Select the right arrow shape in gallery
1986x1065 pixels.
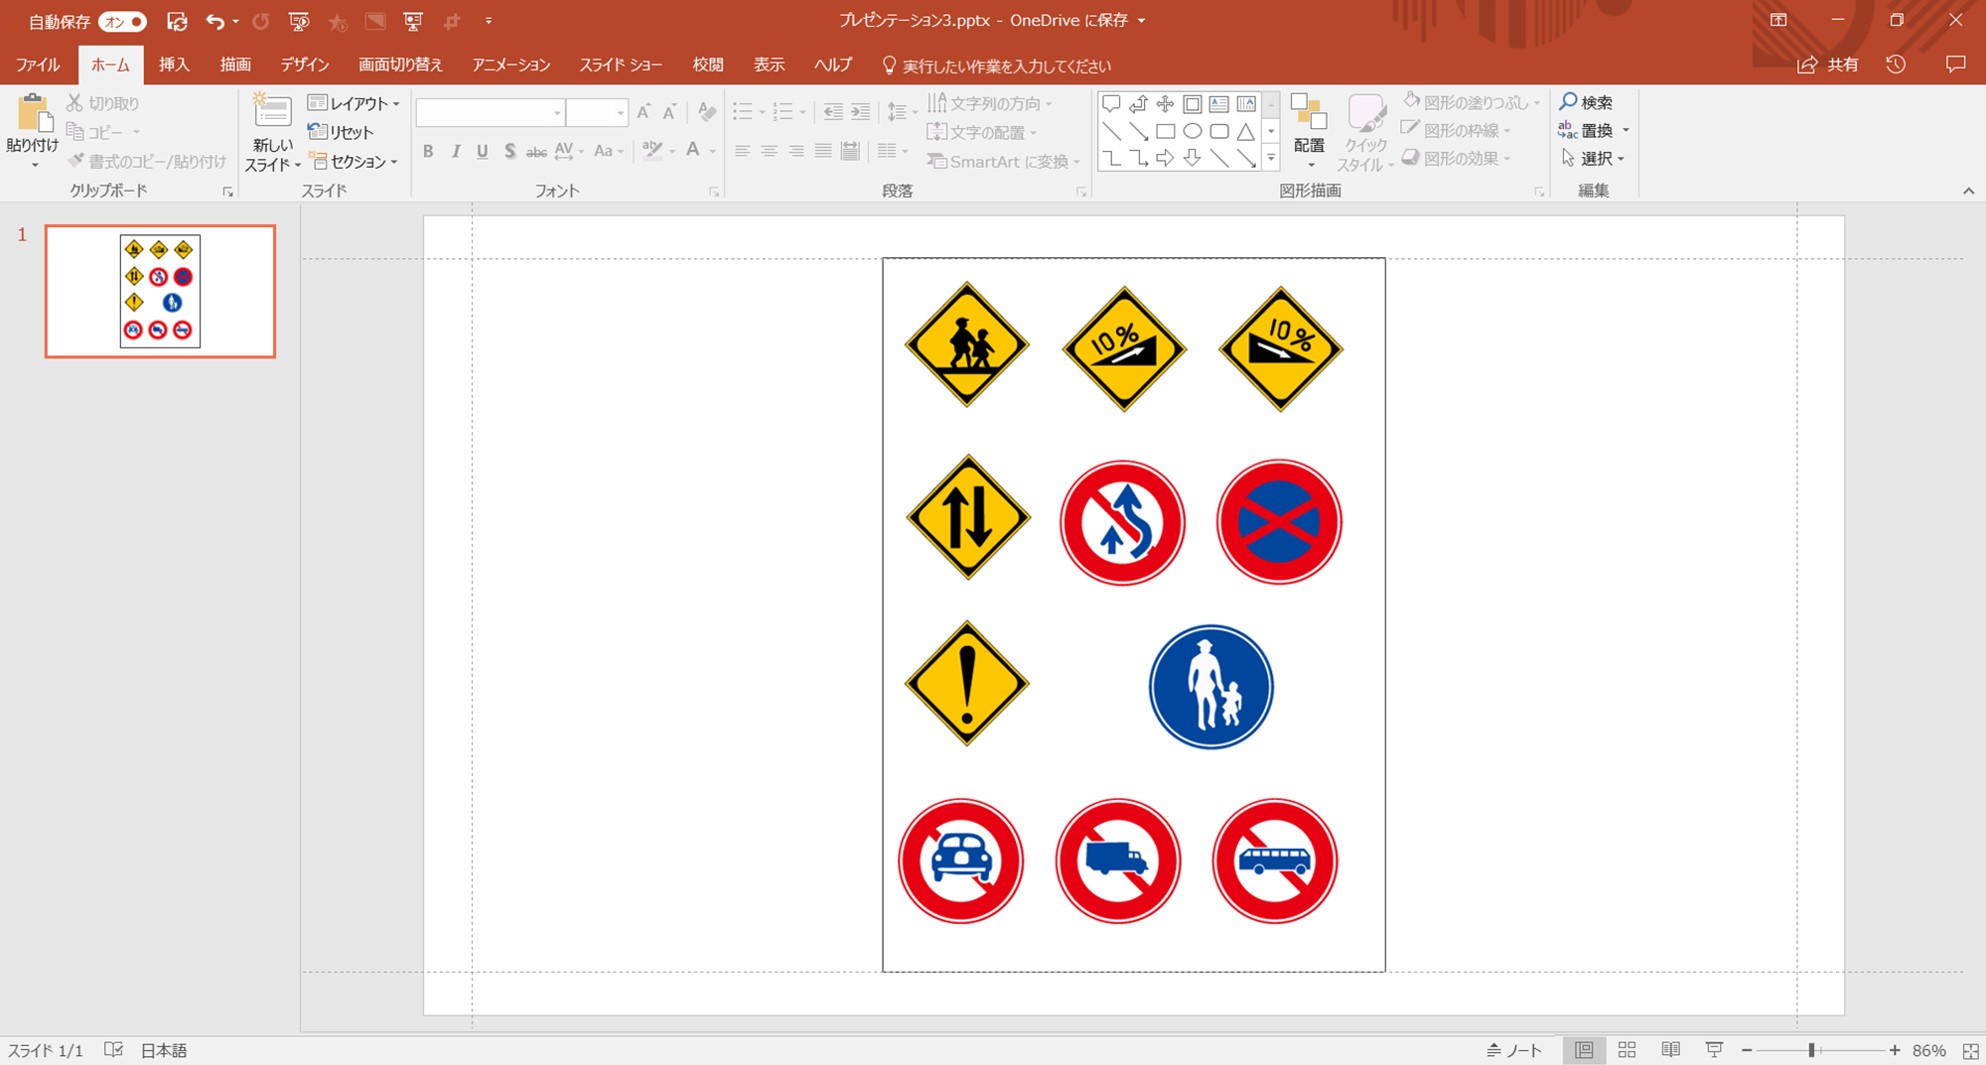[x=1165, y=158]
